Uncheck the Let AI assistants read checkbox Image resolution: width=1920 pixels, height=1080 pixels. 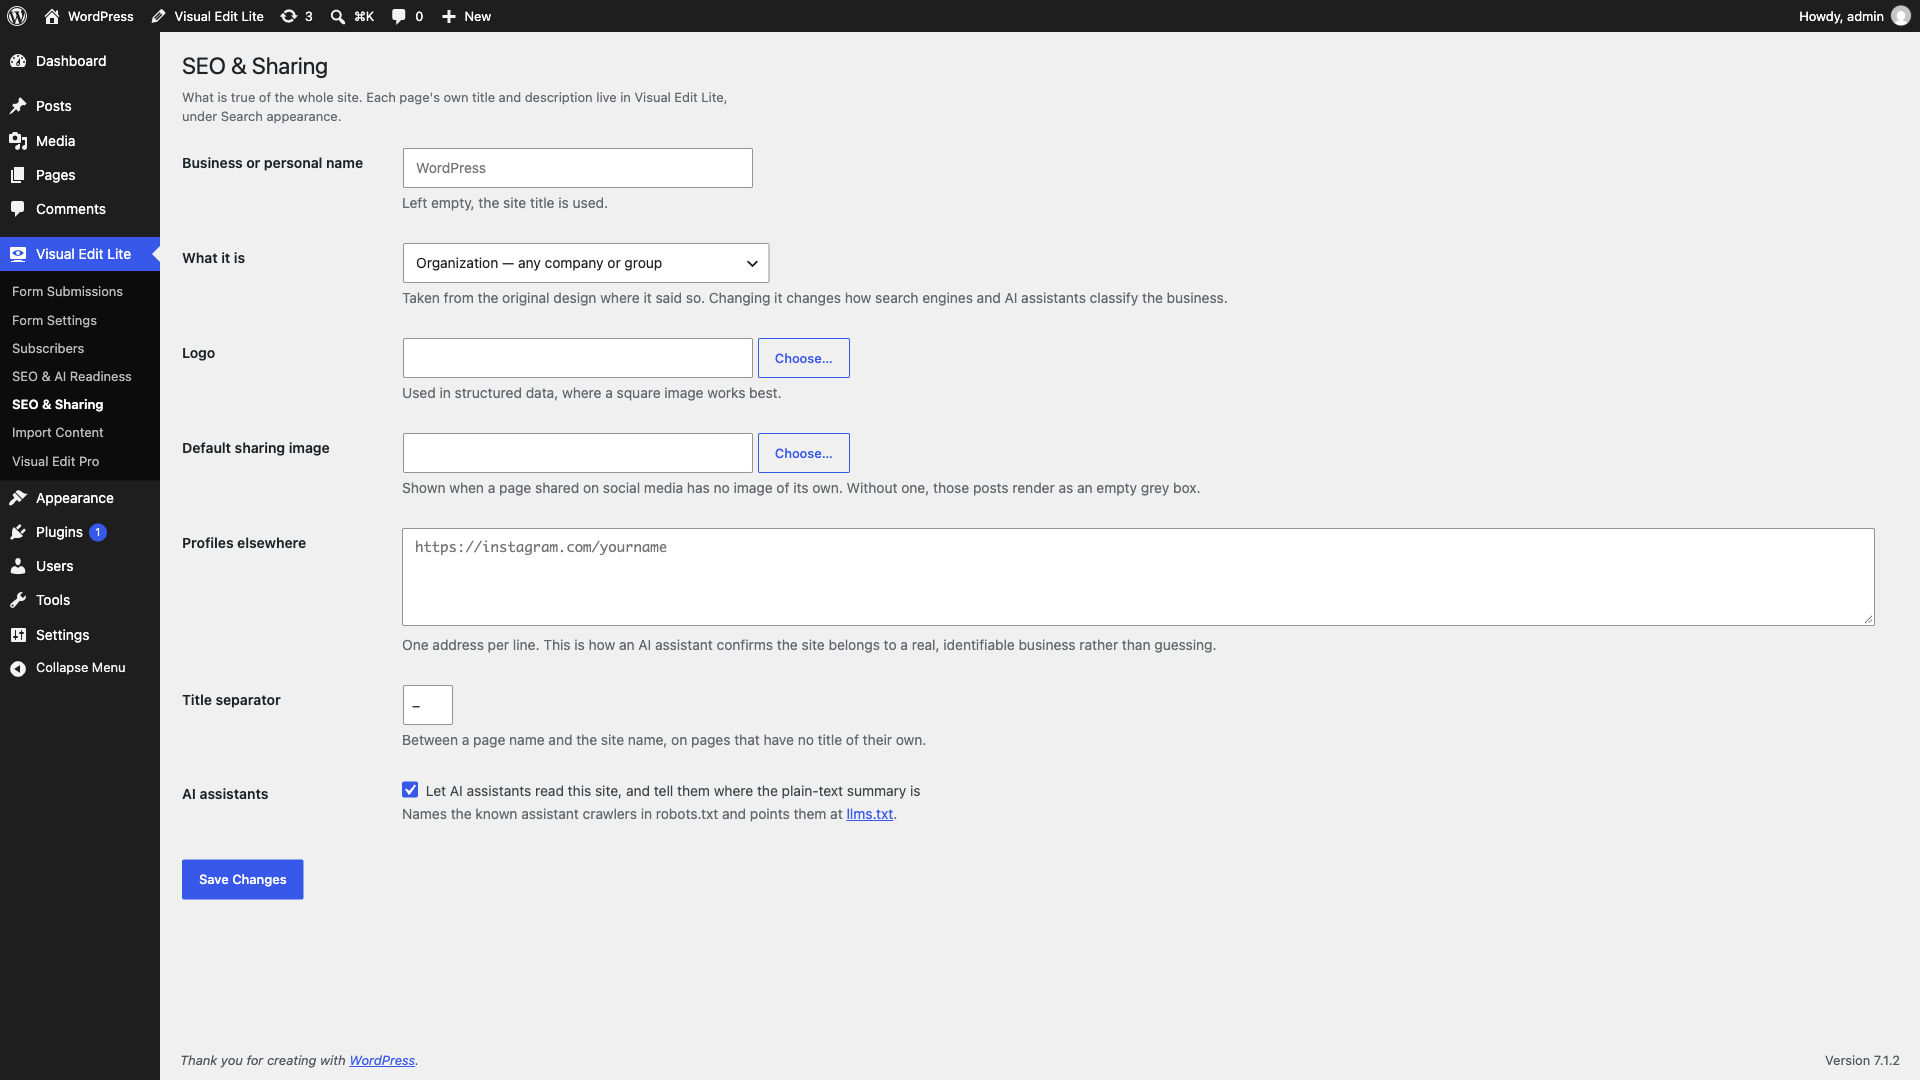click(410, 790)
